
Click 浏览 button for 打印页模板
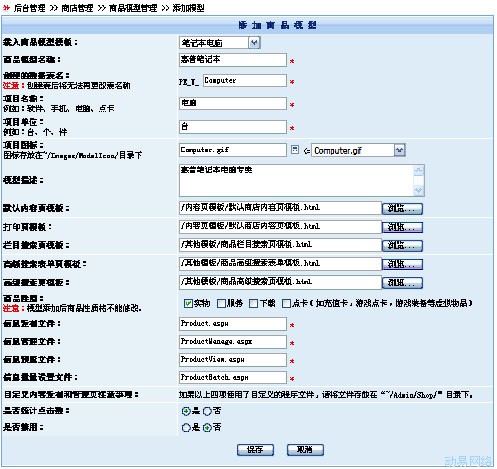pos(402,227)
